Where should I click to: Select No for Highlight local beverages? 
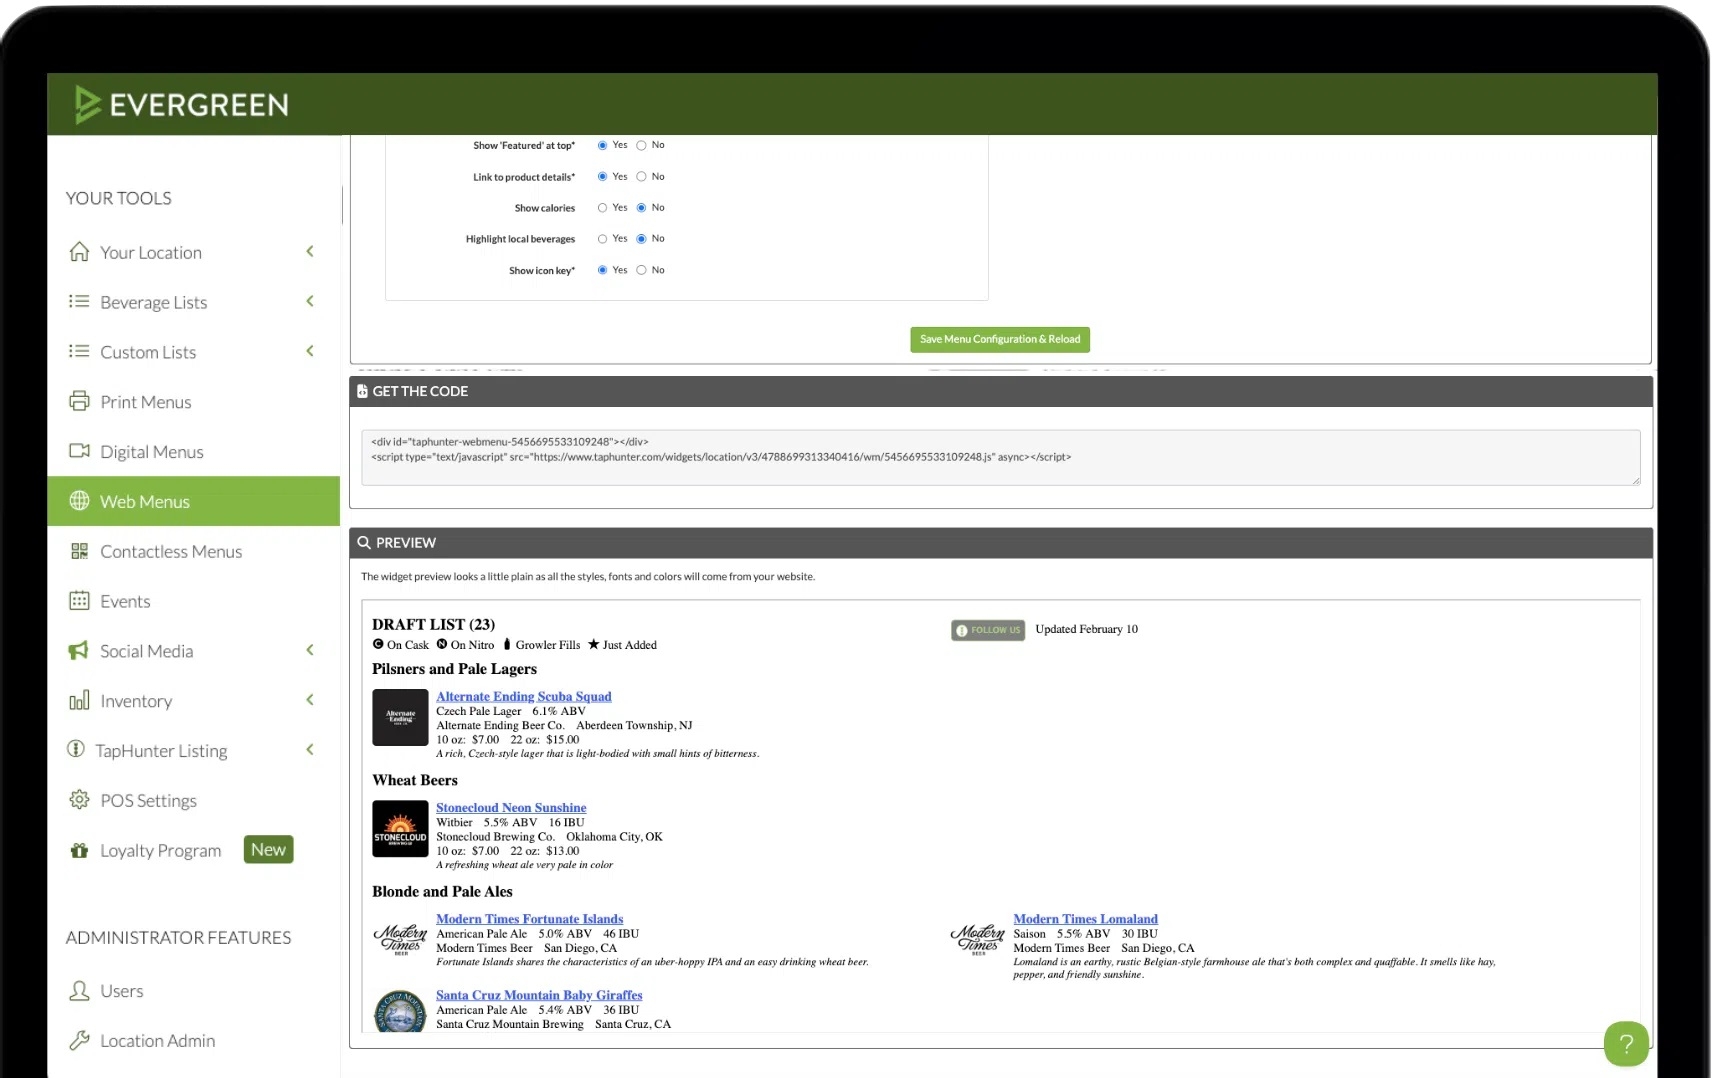(641, 239)
